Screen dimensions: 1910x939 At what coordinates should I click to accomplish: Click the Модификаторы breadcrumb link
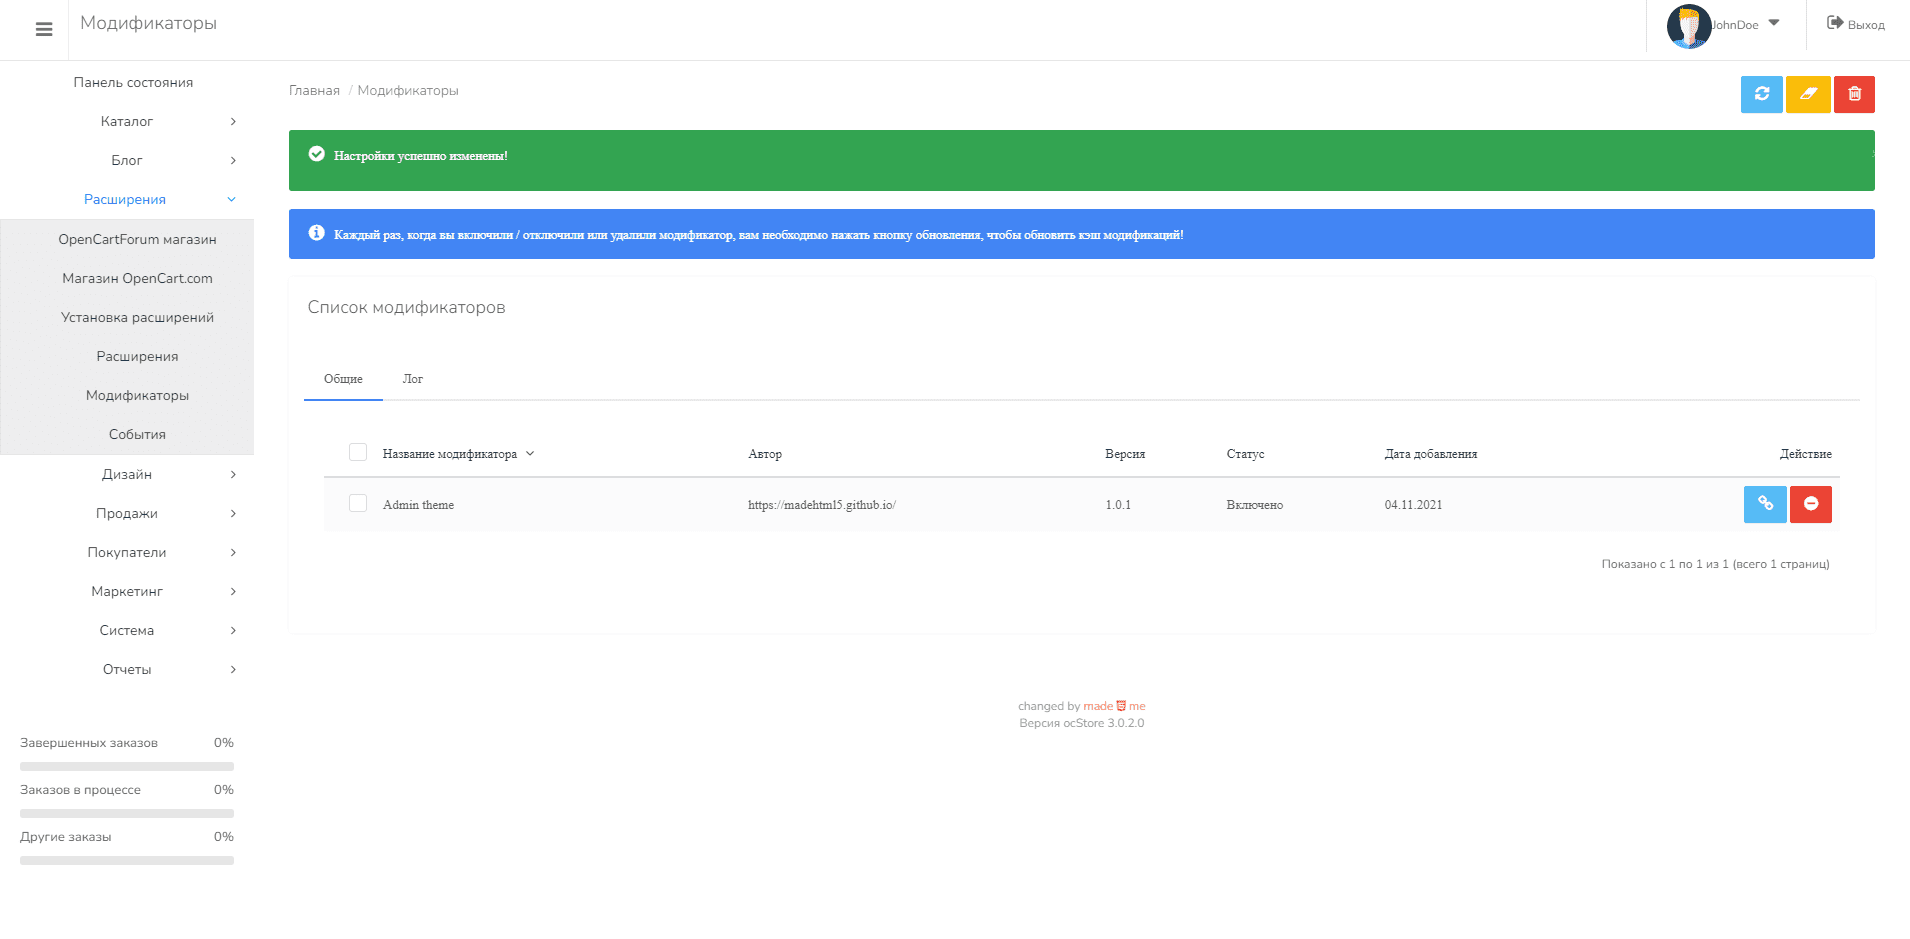[408, 90]
